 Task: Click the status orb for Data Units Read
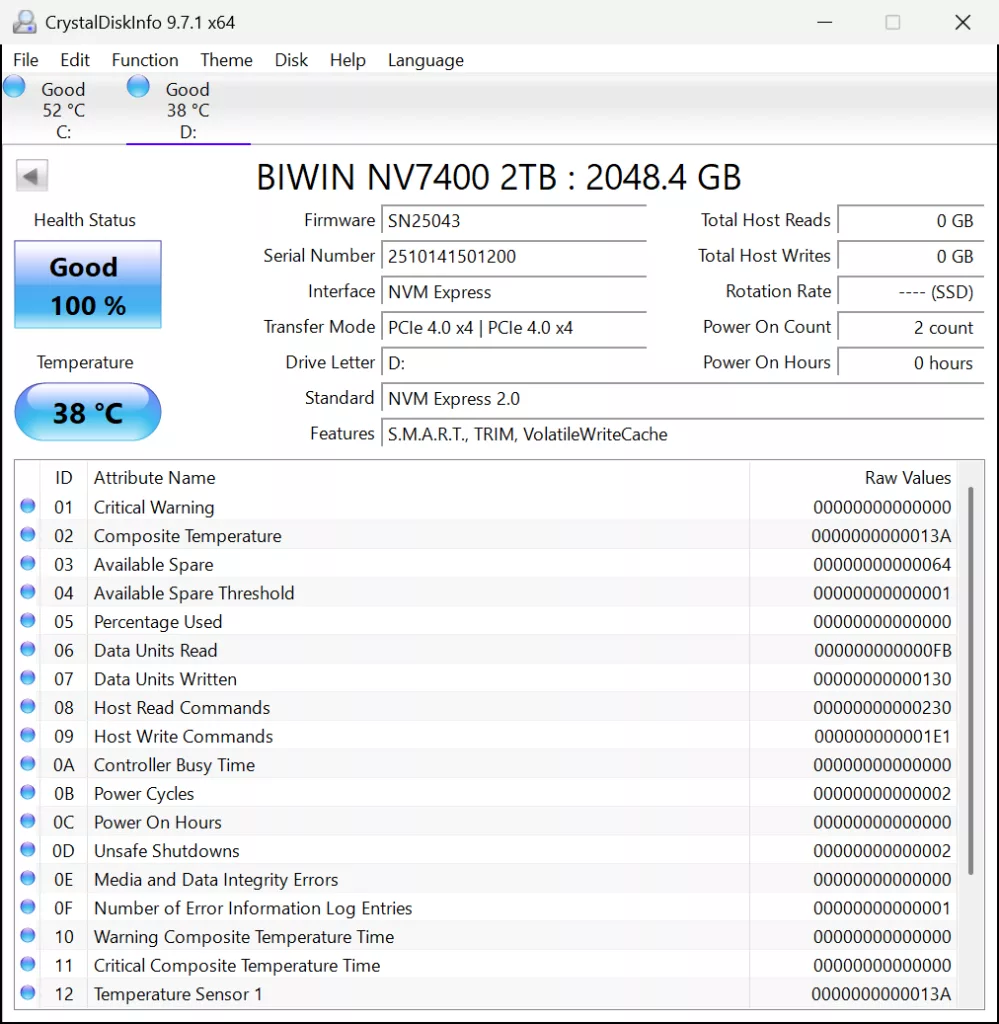coord(27,649)
